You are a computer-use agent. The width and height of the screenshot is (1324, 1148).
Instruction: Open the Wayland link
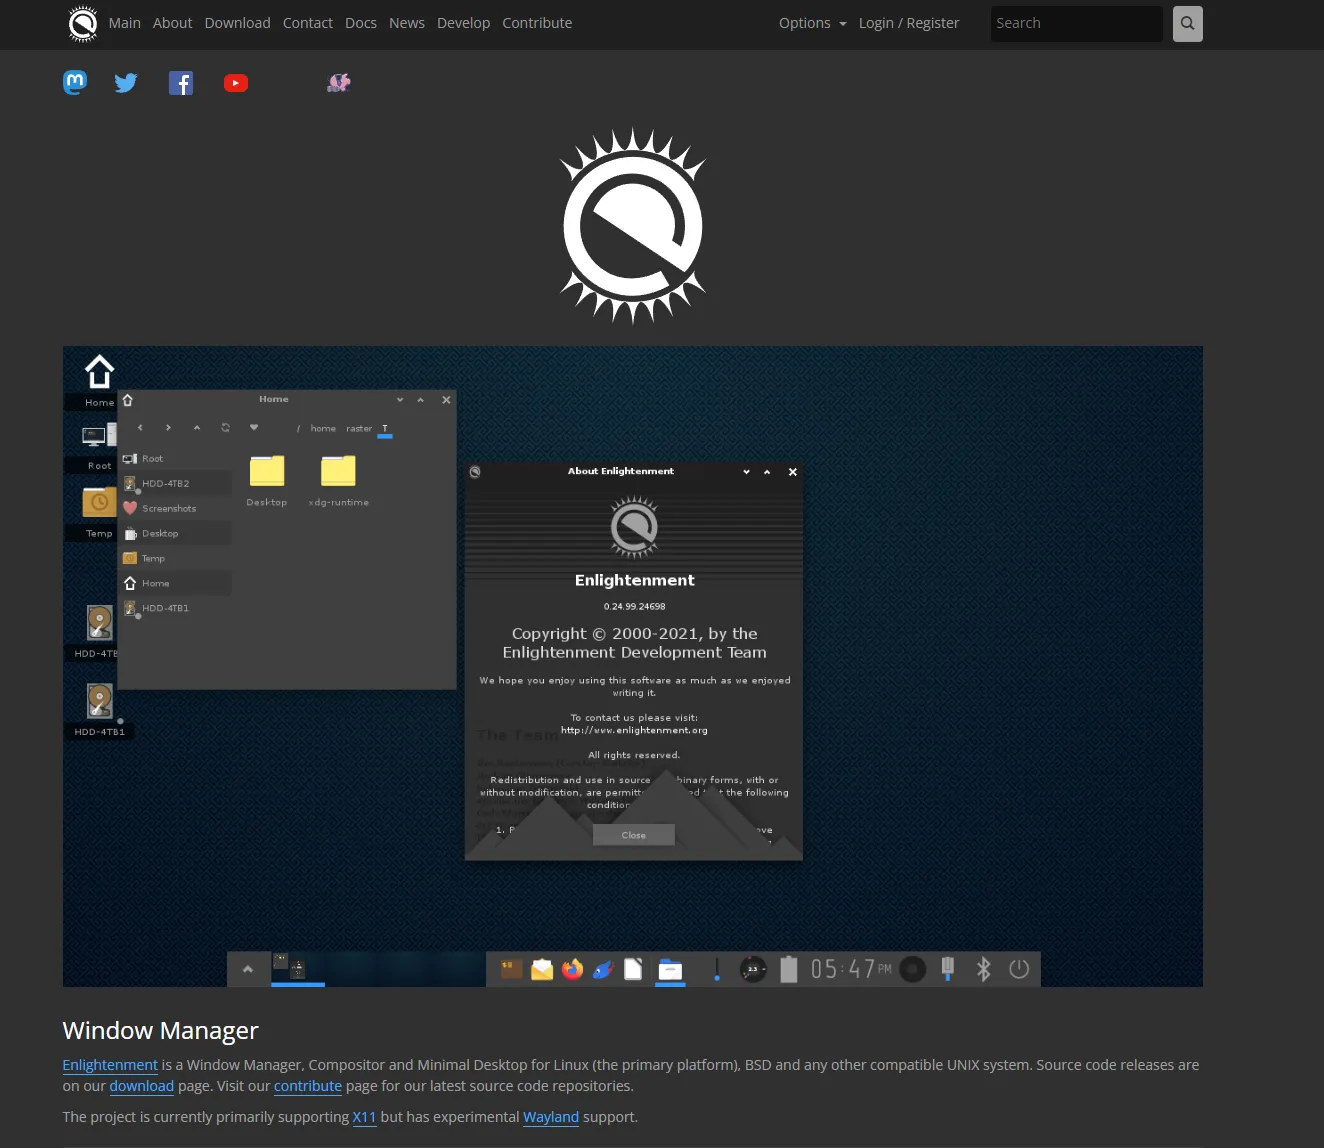(551, 1117)
